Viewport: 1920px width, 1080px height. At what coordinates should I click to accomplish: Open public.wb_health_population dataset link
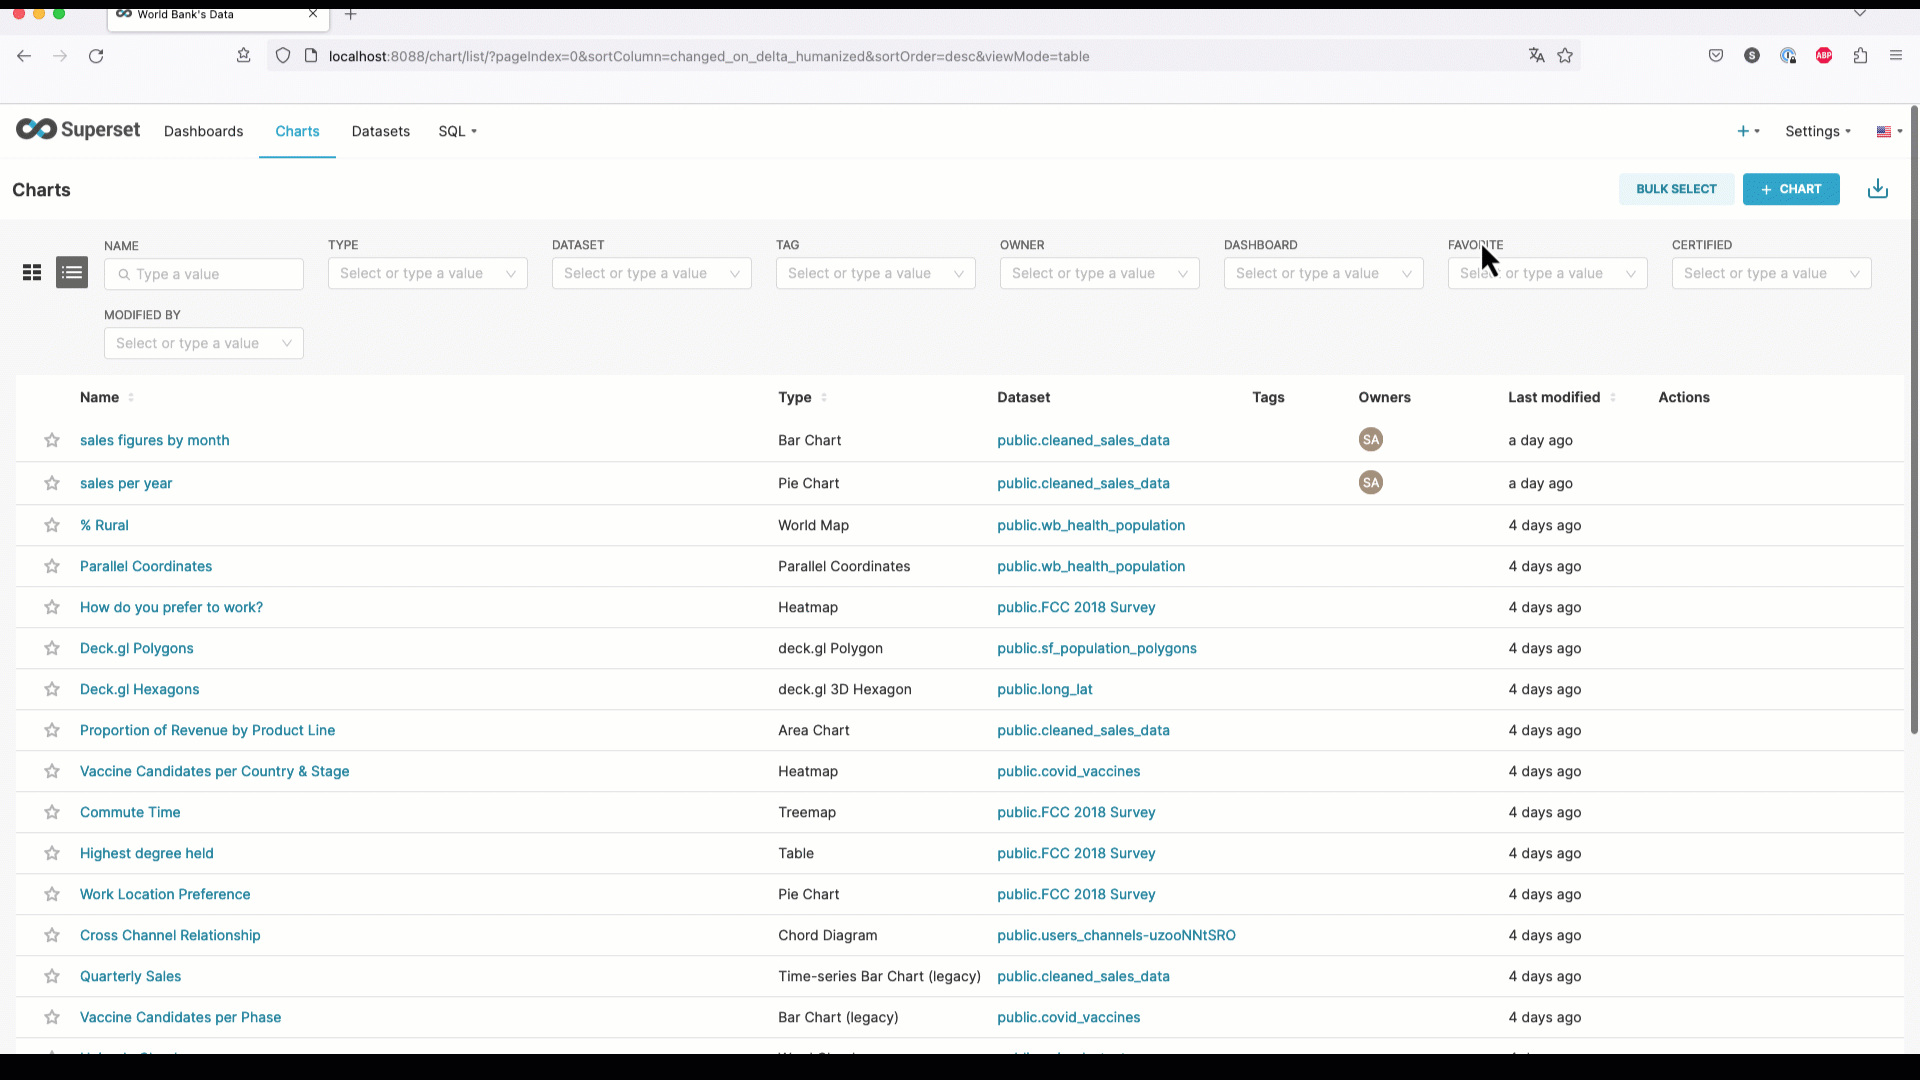pyautogui.click(x=1092, y=525)
